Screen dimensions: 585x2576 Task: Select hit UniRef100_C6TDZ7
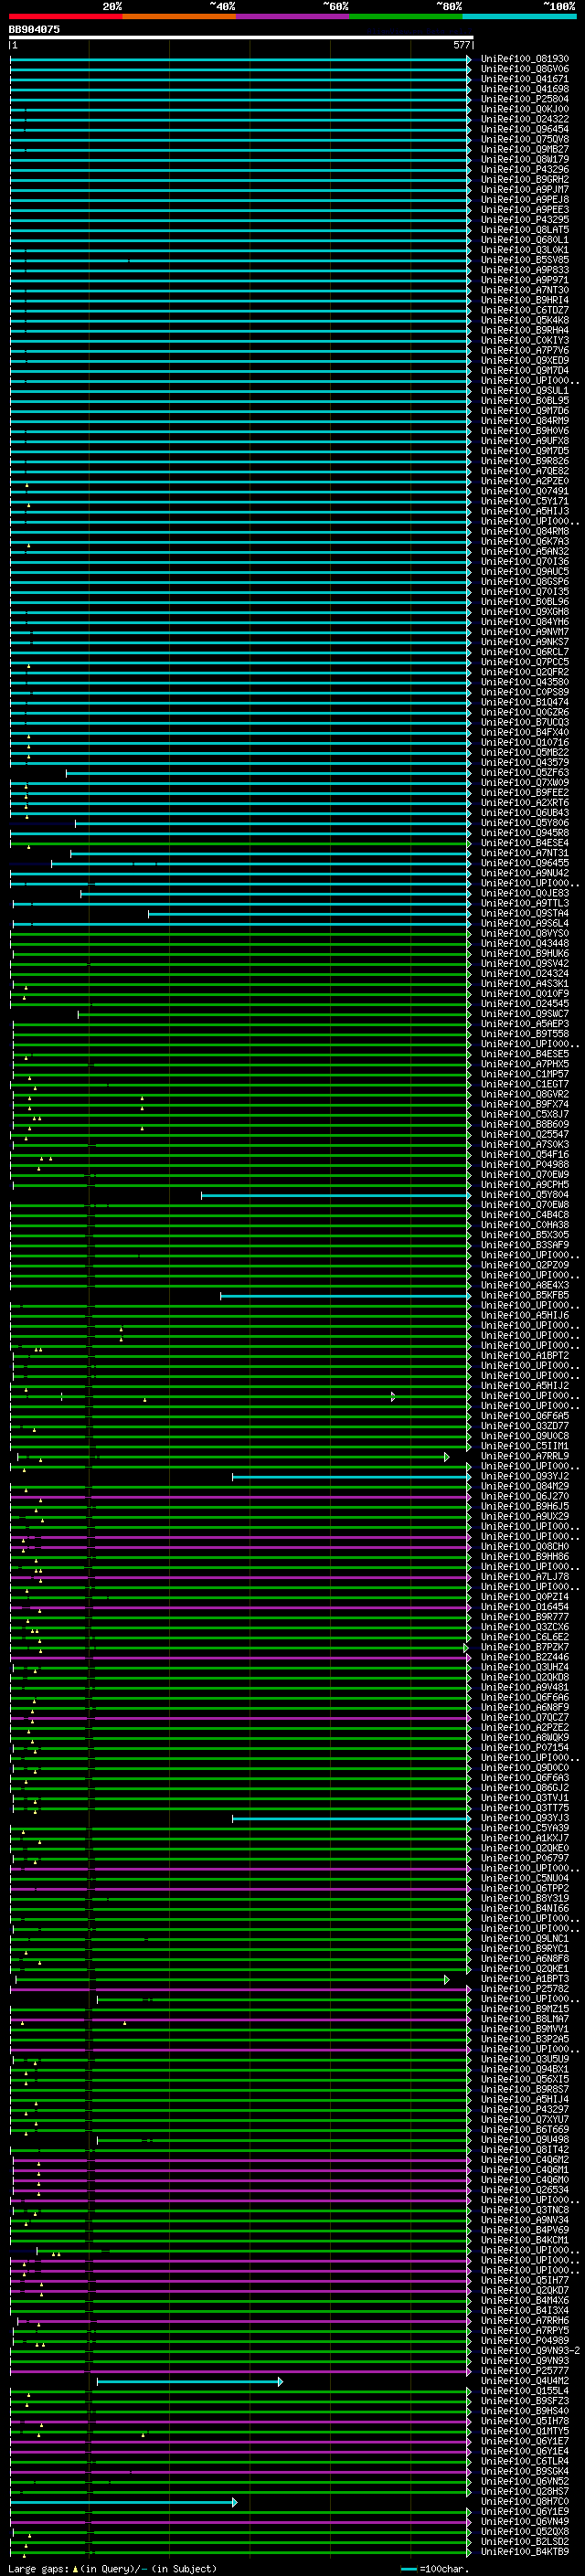click(x=525, y=310)
